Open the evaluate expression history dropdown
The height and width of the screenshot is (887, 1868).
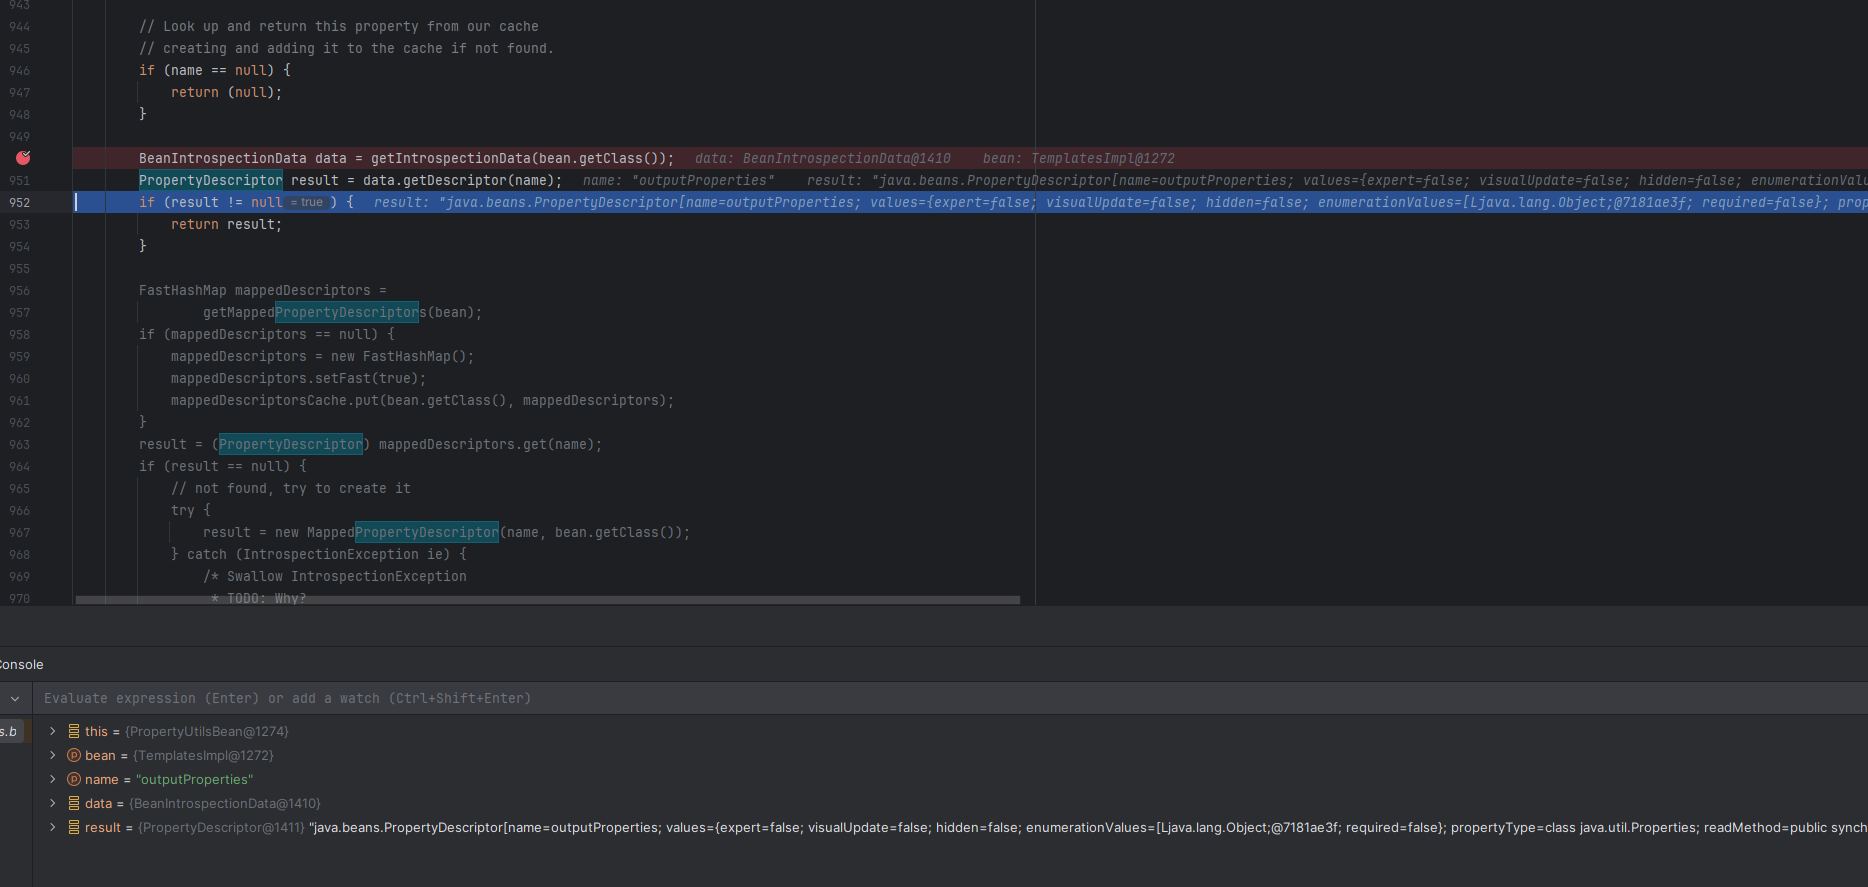click(x=15, y=699)
